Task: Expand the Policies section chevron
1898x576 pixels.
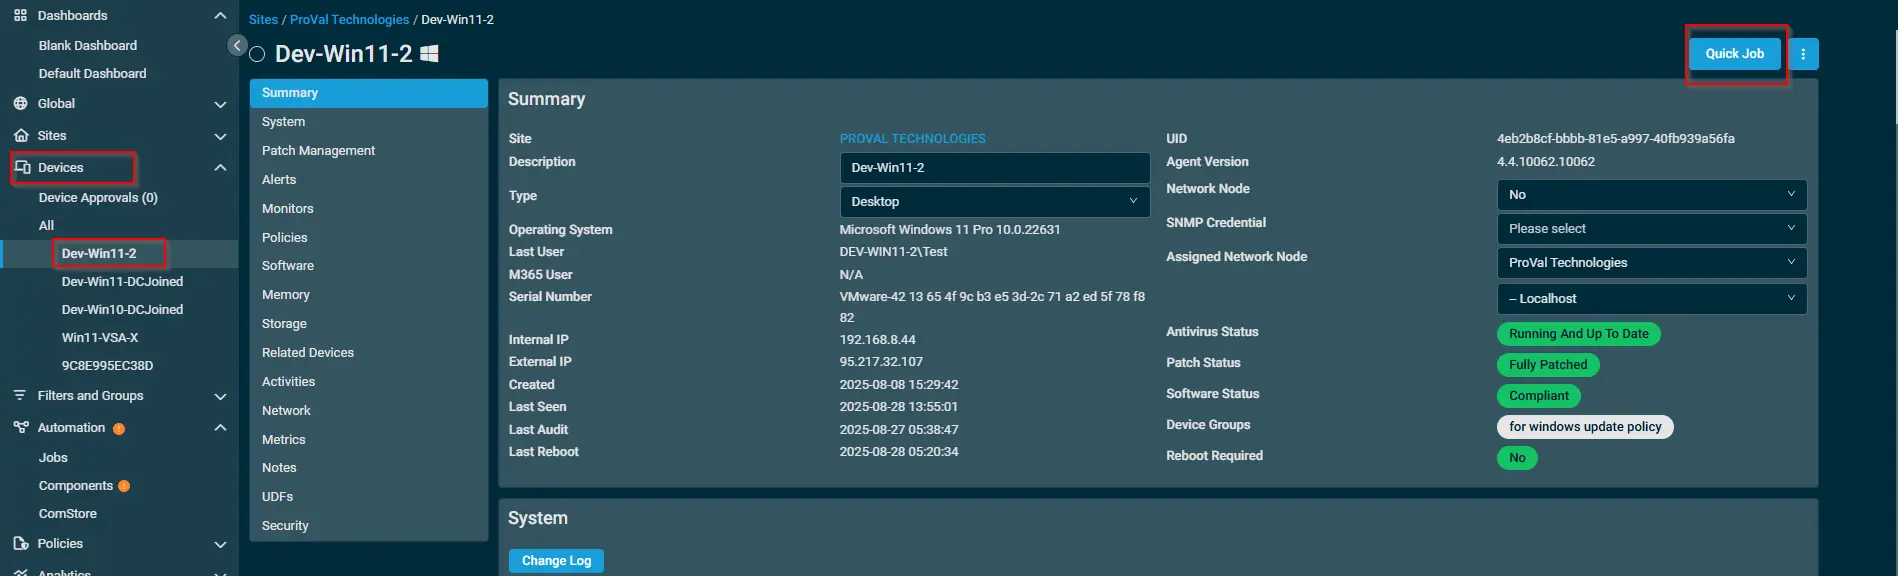Action: (x=220, y=544)
